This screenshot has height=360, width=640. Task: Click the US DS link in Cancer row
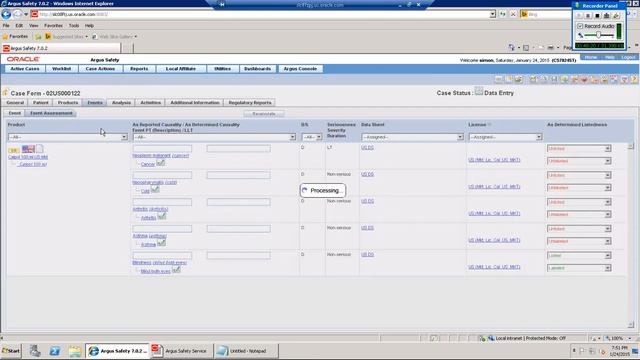point(367,148)
